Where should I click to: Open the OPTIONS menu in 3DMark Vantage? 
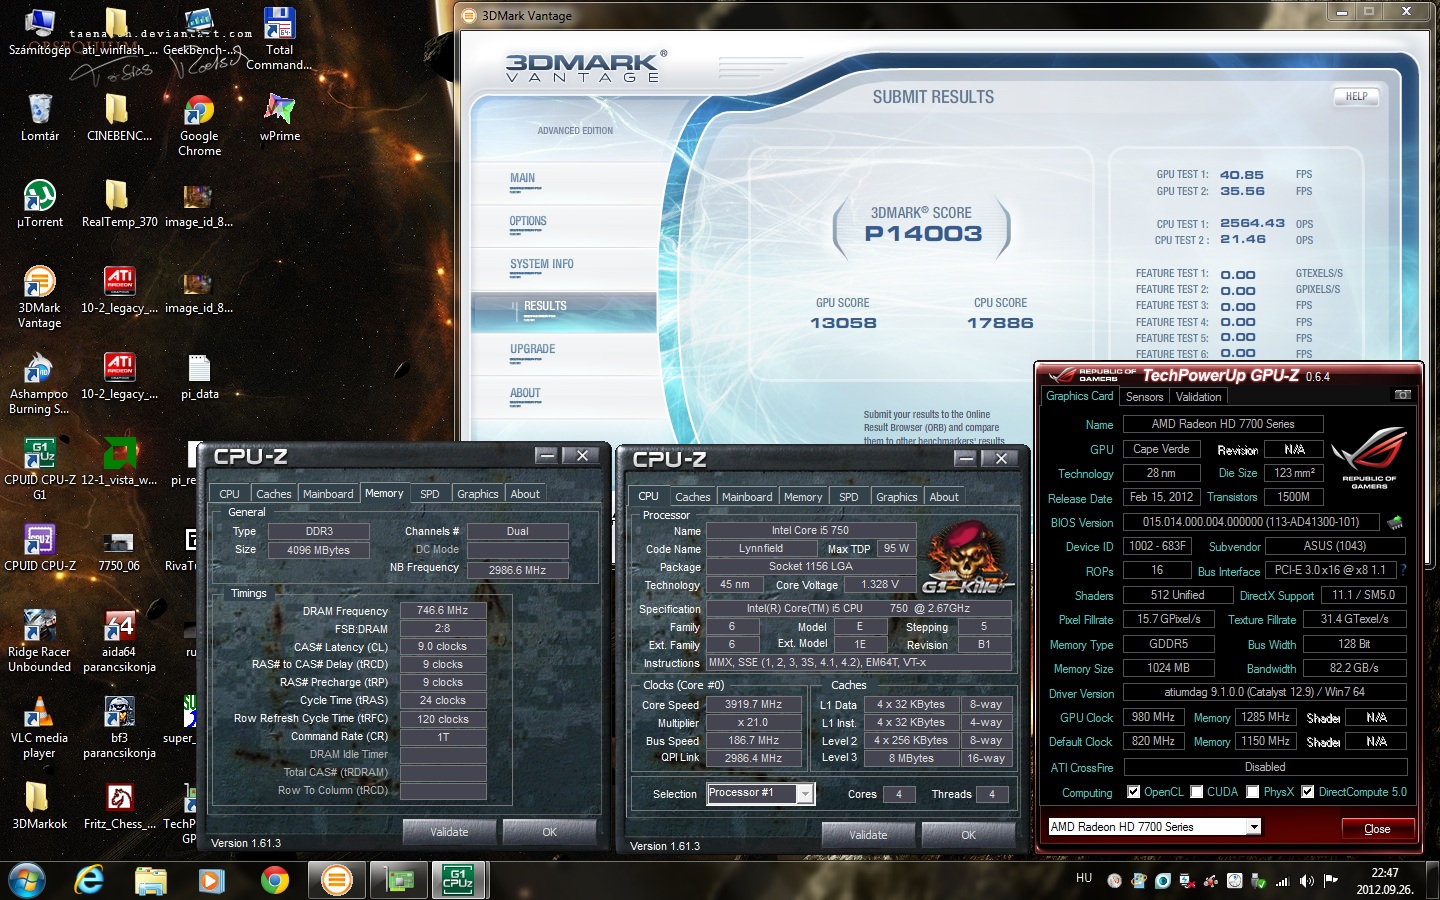[x=528, y=221]
